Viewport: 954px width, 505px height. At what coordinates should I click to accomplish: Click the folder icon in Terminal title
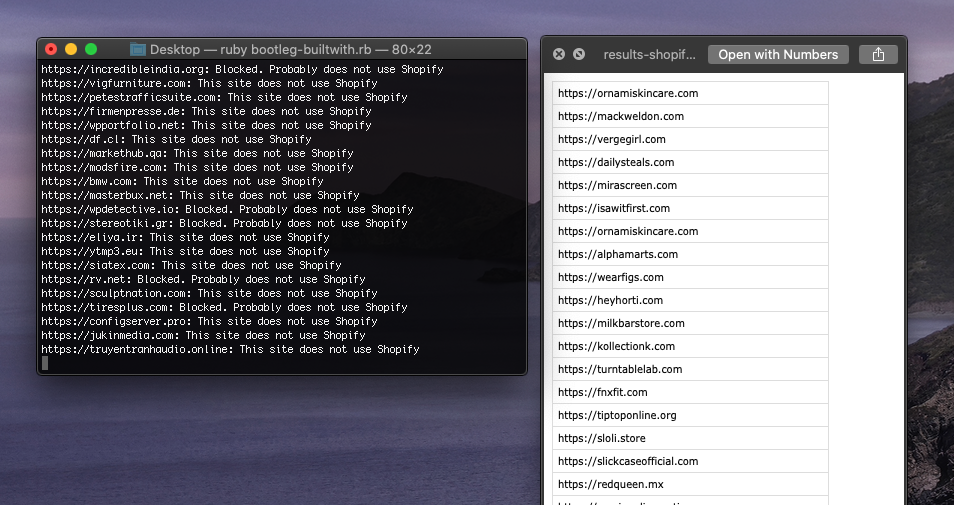pyautogui.click(x=138, y=49)
